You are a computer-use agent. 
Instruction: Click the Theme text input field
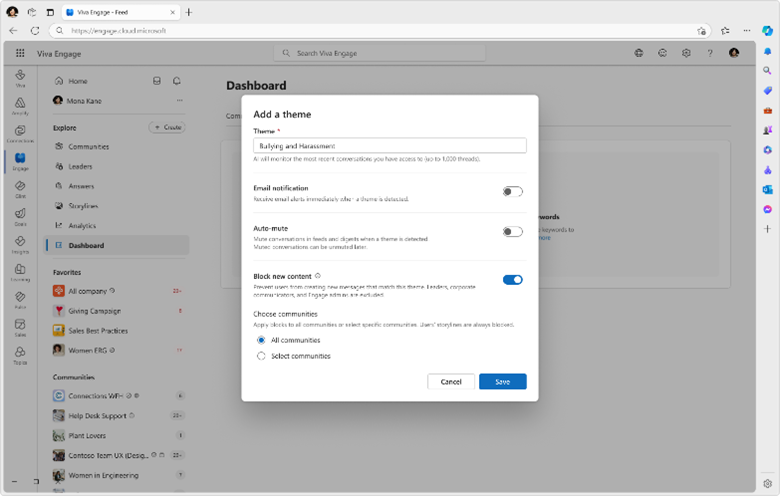pyautogui.click(x=390, y=146)
